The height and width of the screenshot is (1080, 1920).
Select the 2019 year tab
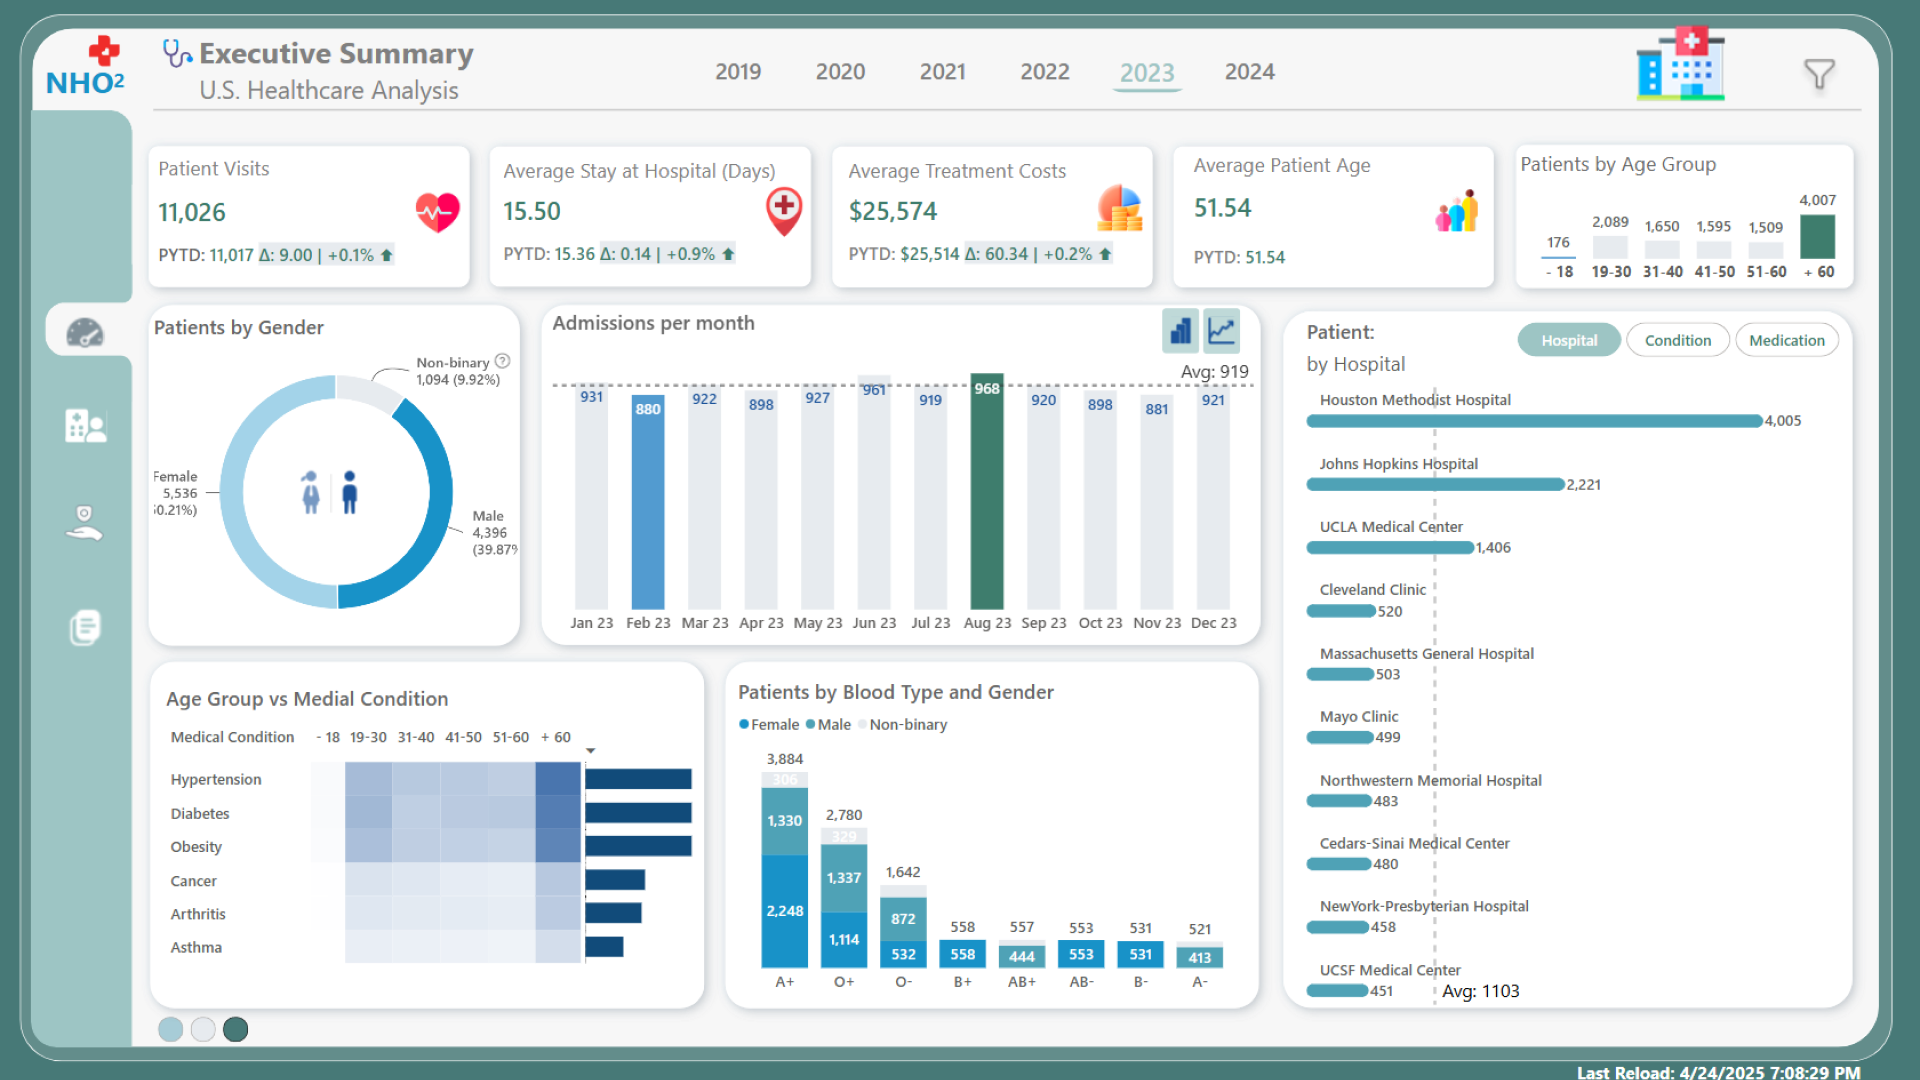pos(738,72)
